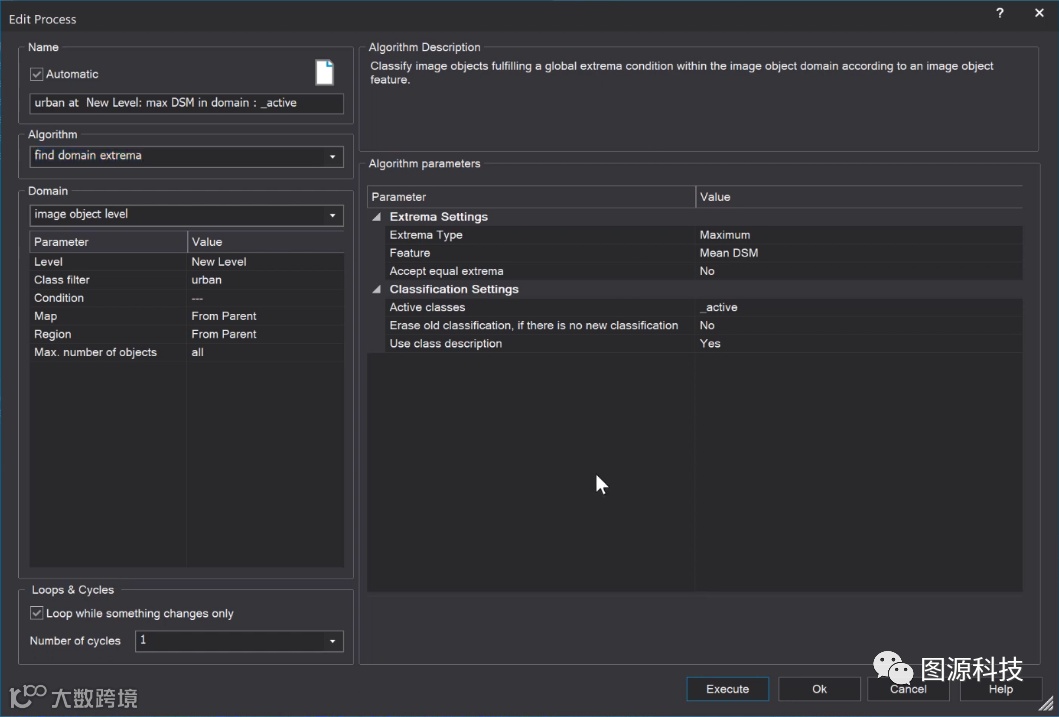Open the Number of cycles dropdown
This screenshot has width=1059, height=717.
(332, 641)
